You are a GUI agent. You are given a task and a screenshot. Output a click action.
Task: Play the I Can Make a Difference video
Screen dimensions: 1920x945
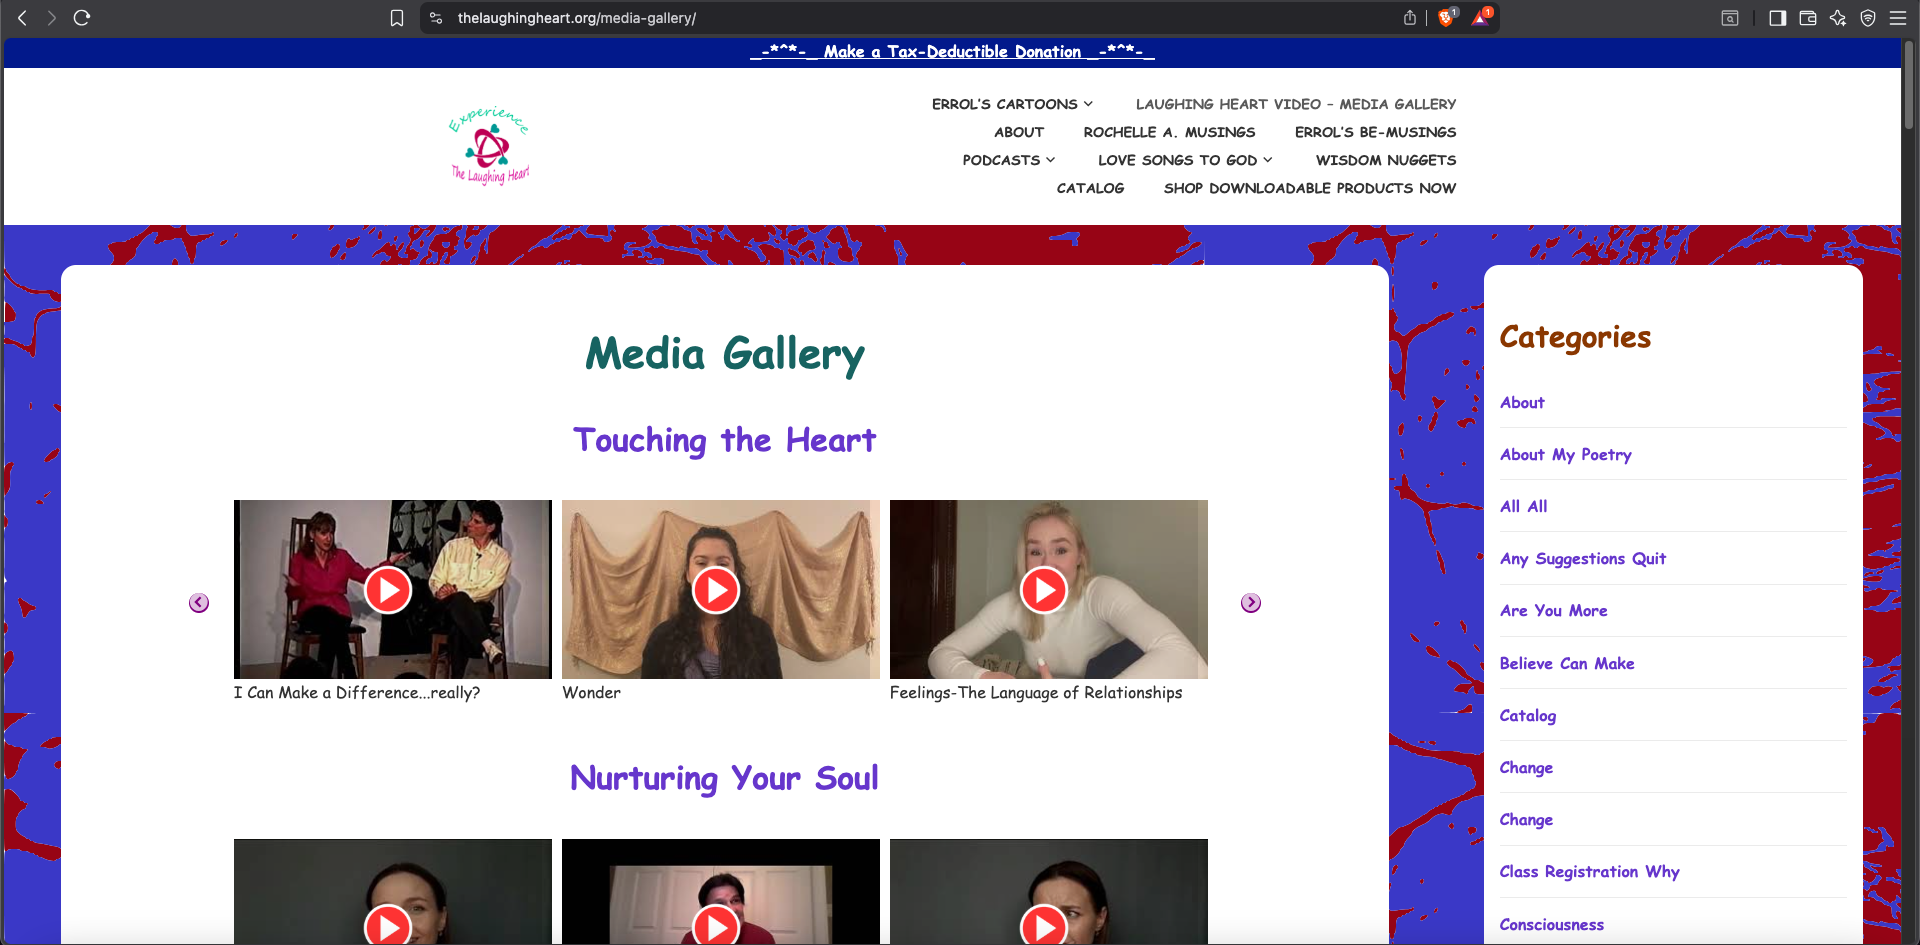click(387, 589)
